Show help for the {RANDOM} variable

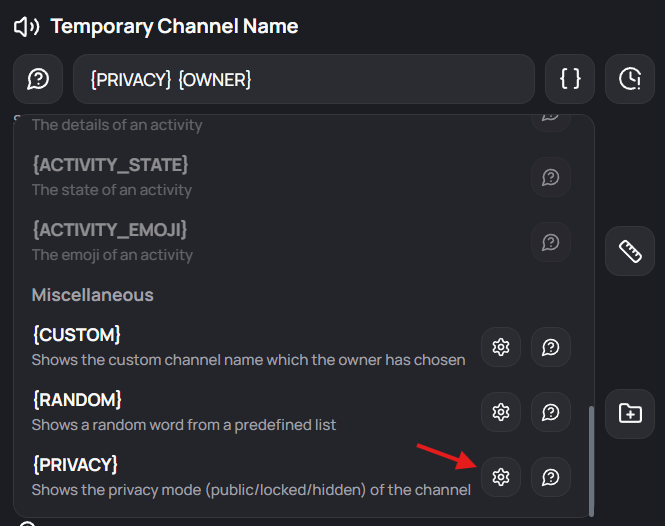coord(551,412)
